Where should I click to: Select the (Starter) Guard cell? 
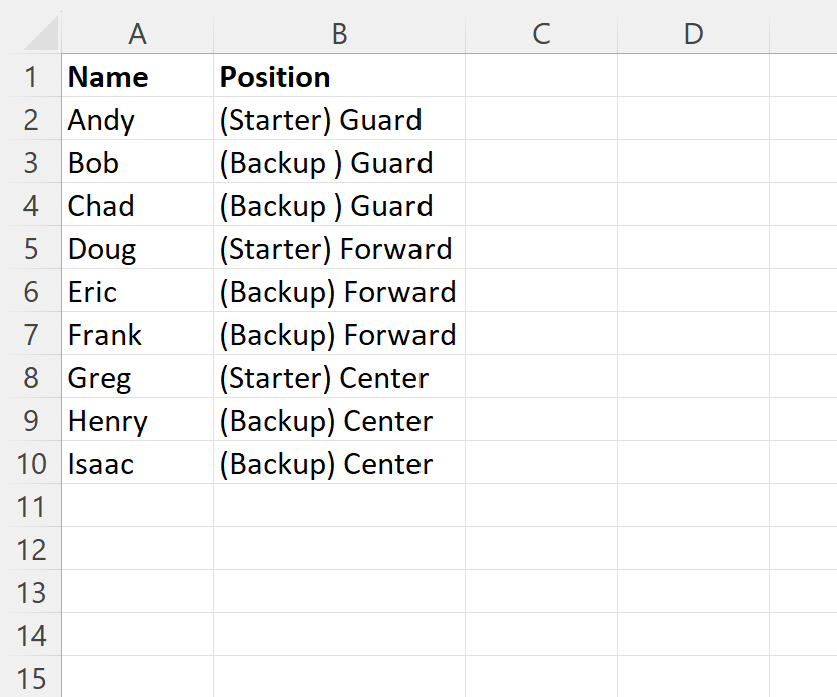(x=339, y=120)
